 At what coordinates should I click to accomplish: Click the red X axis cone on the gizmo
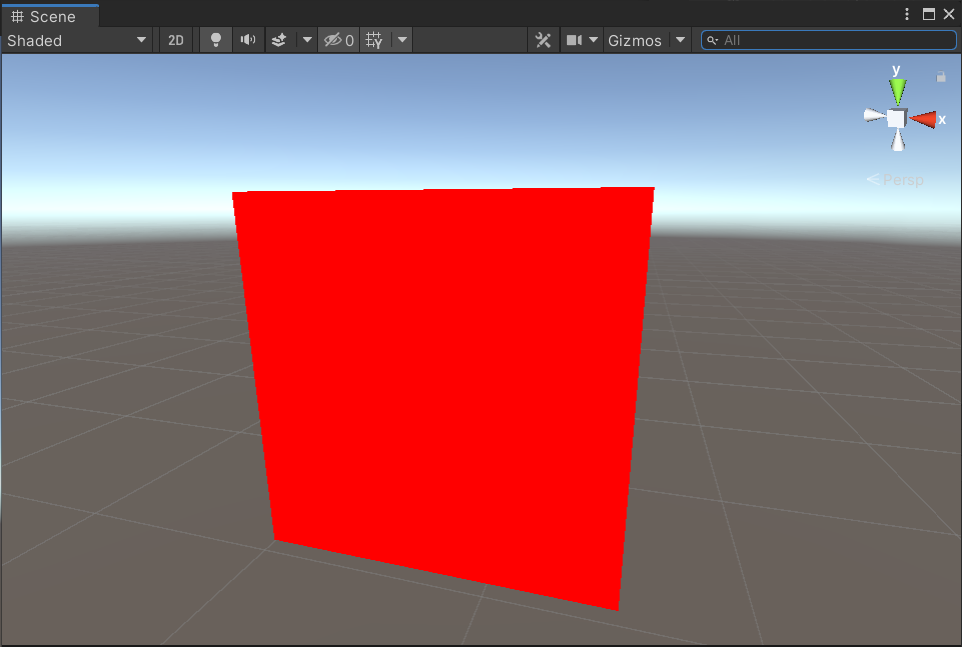pyautogui.click(x=926, y=119)
